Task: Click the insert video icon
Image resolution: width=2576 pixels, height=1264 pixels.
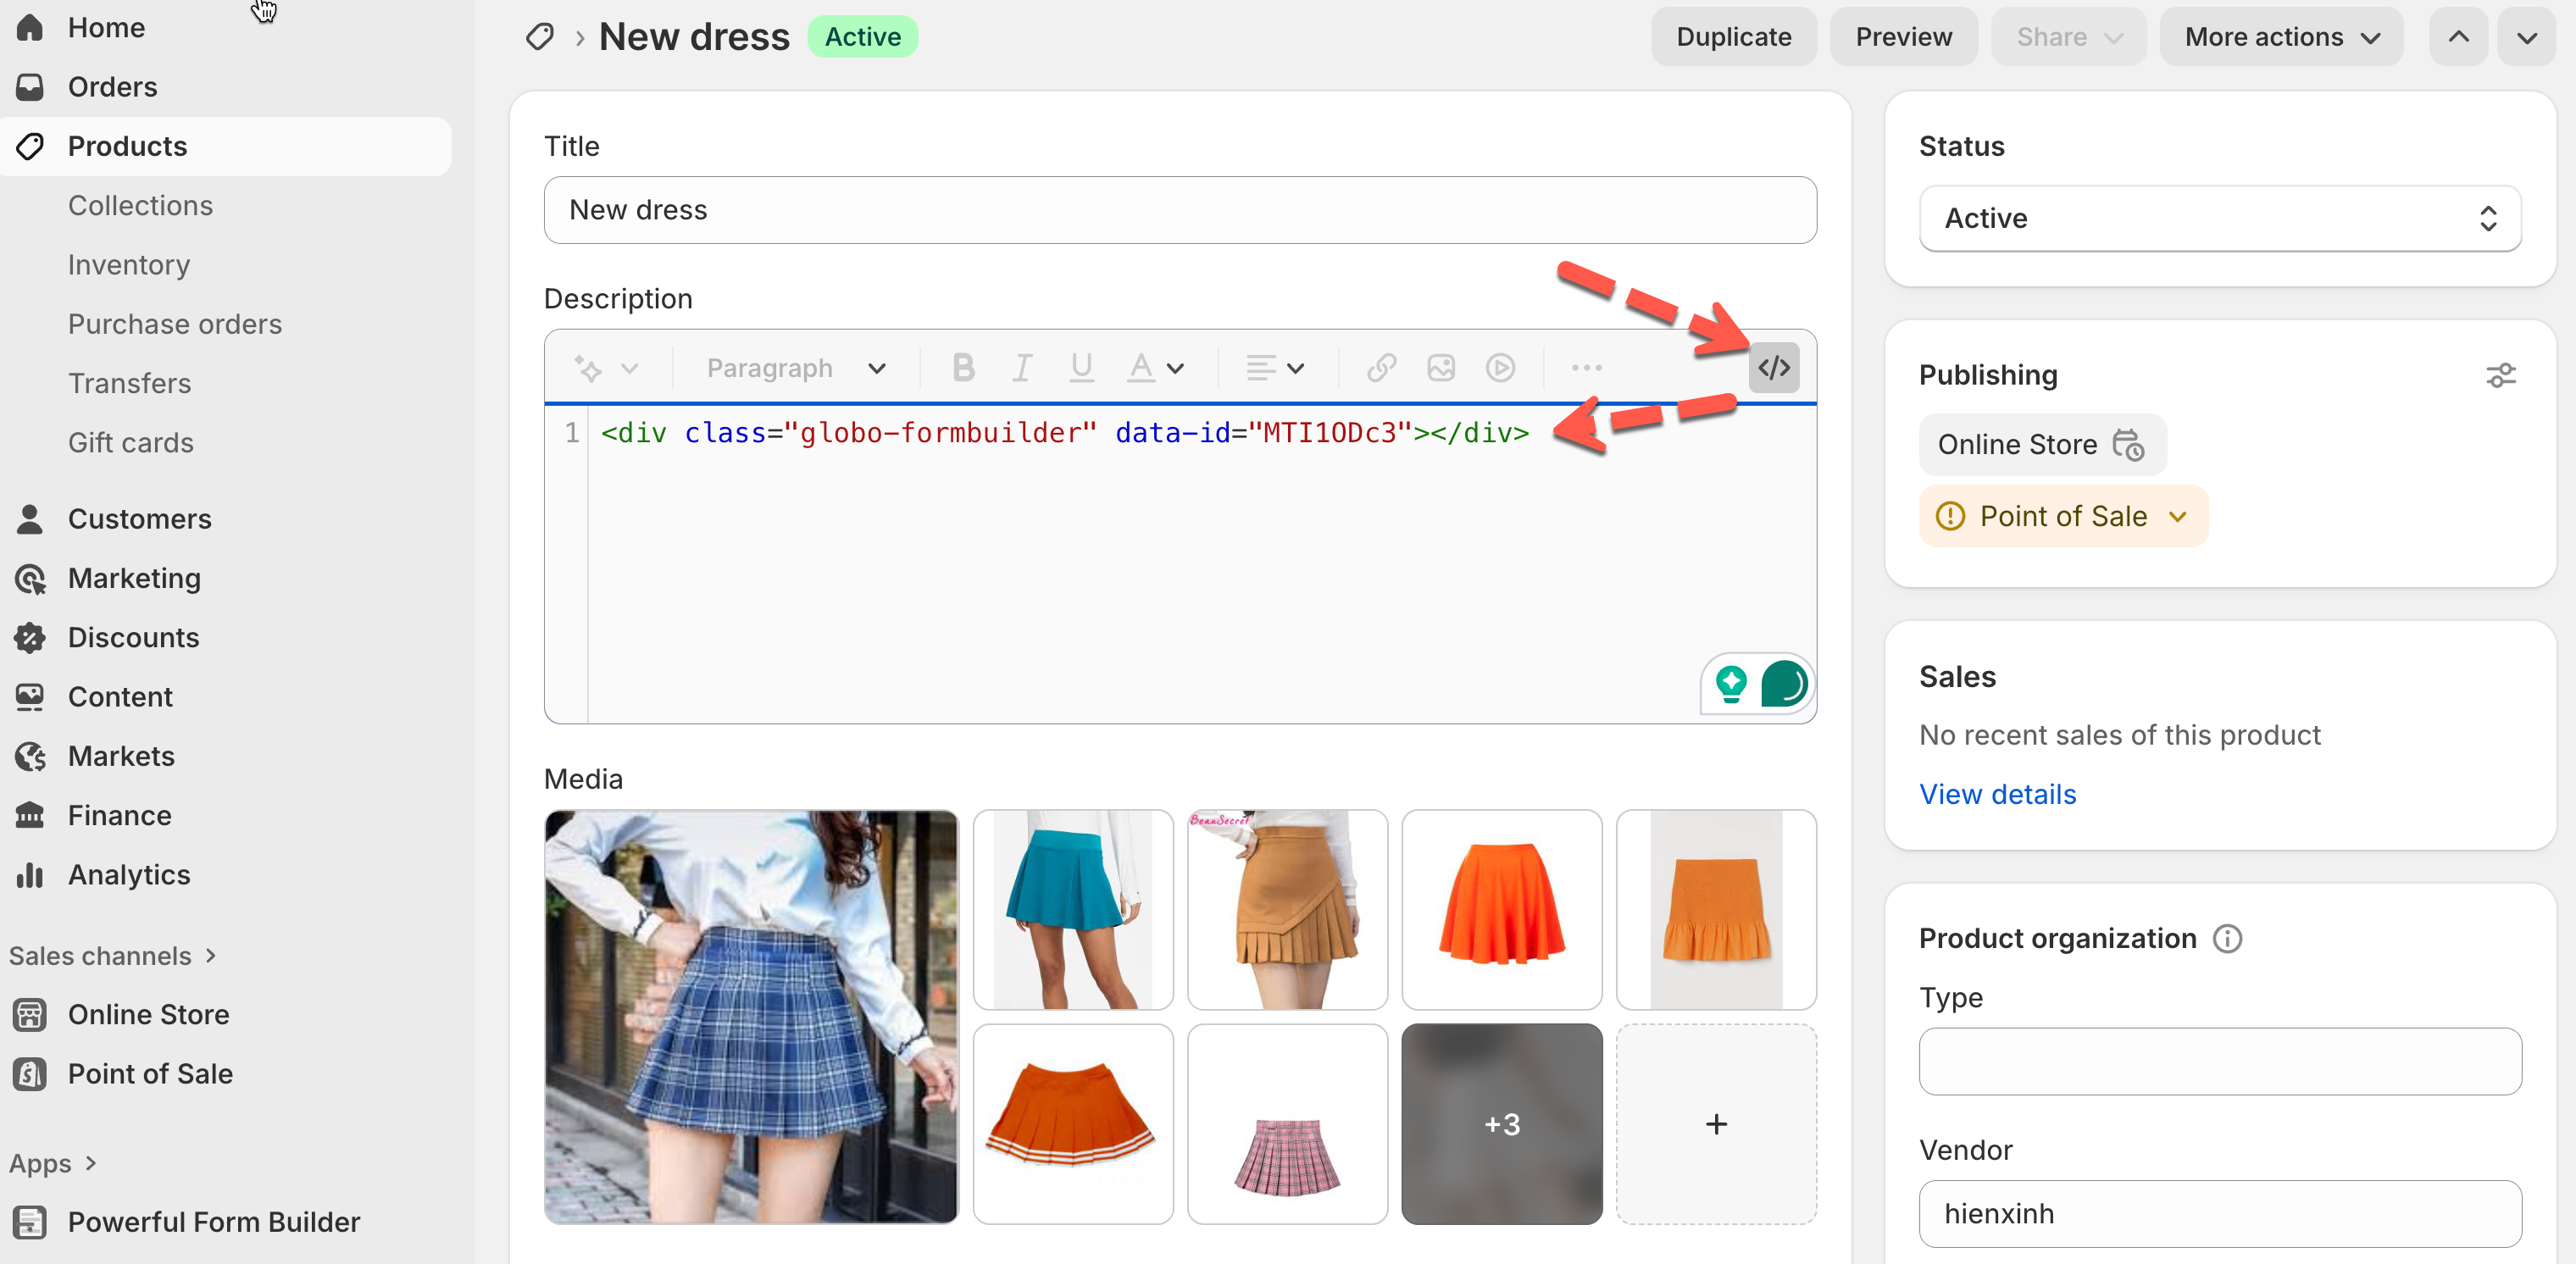Action: tap(1500, 368)
